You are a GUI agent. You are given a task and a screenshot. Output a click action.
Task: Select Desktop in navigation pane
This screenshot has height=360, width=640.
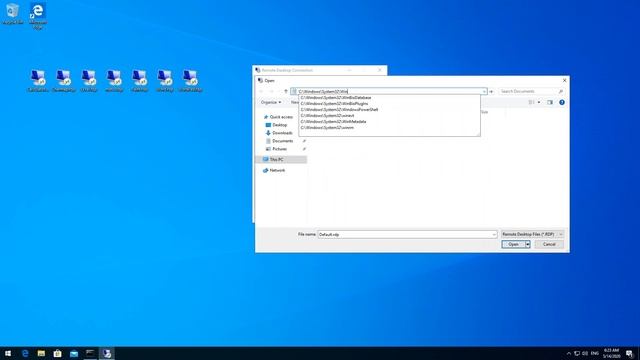click(x=280, y=125)
